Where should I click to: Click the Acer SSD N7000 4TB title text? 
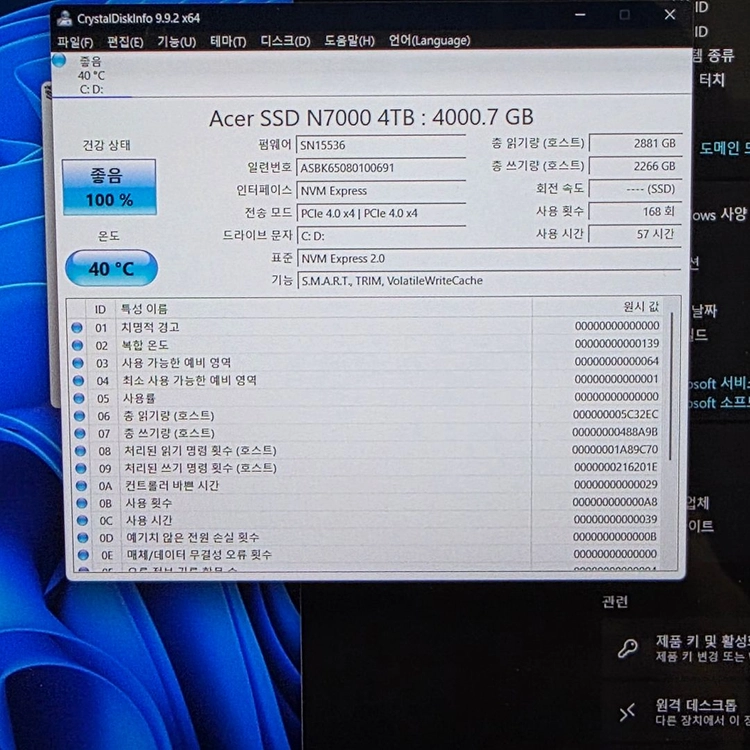coord(371,118)
